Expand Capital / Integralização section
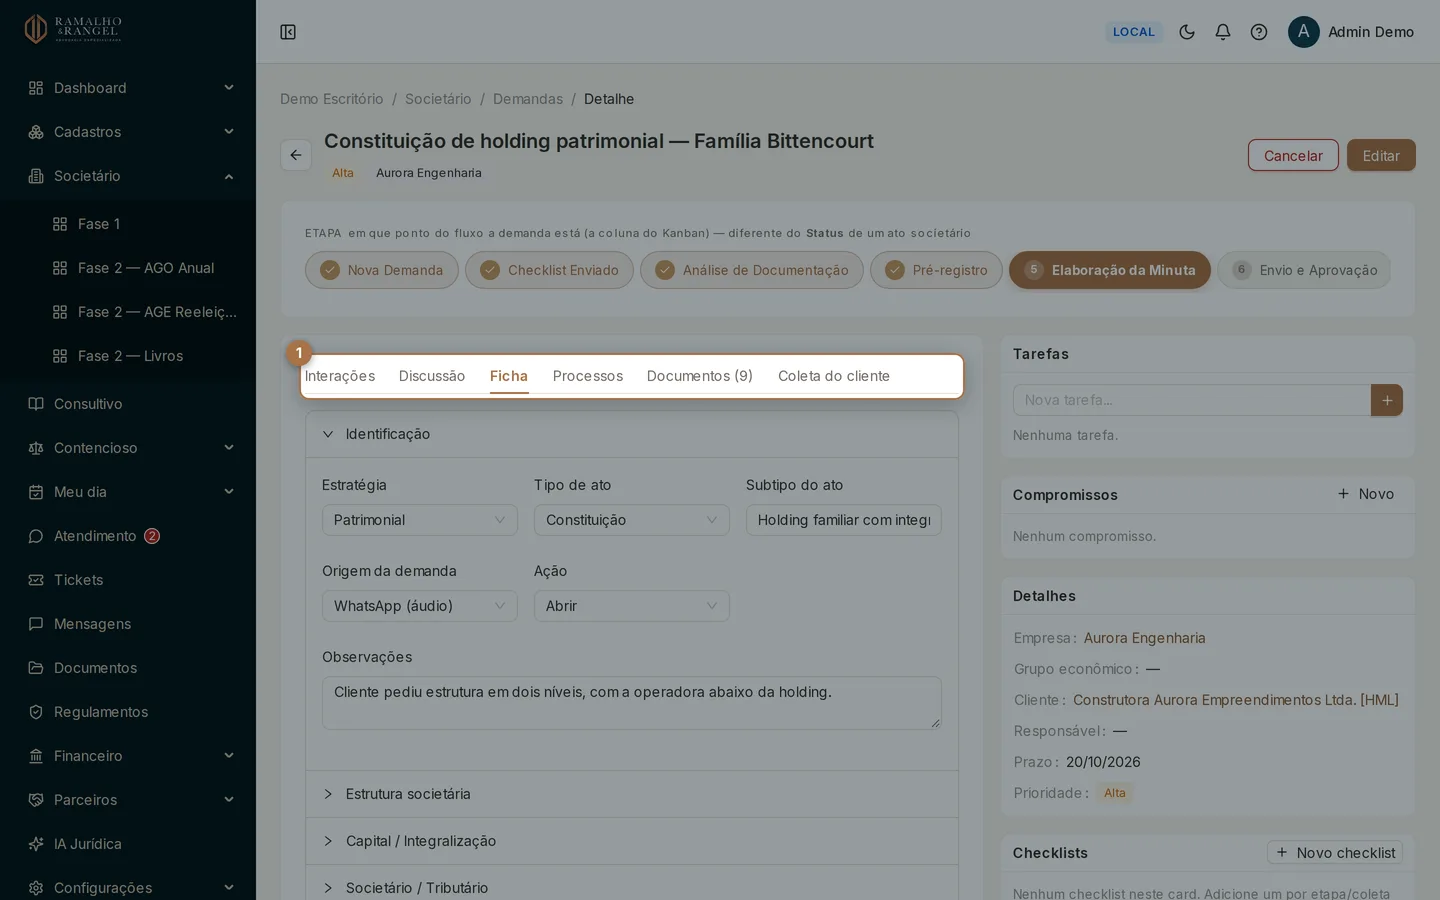The width and height of the screenshot is (1440, 900). coord(632,841)
